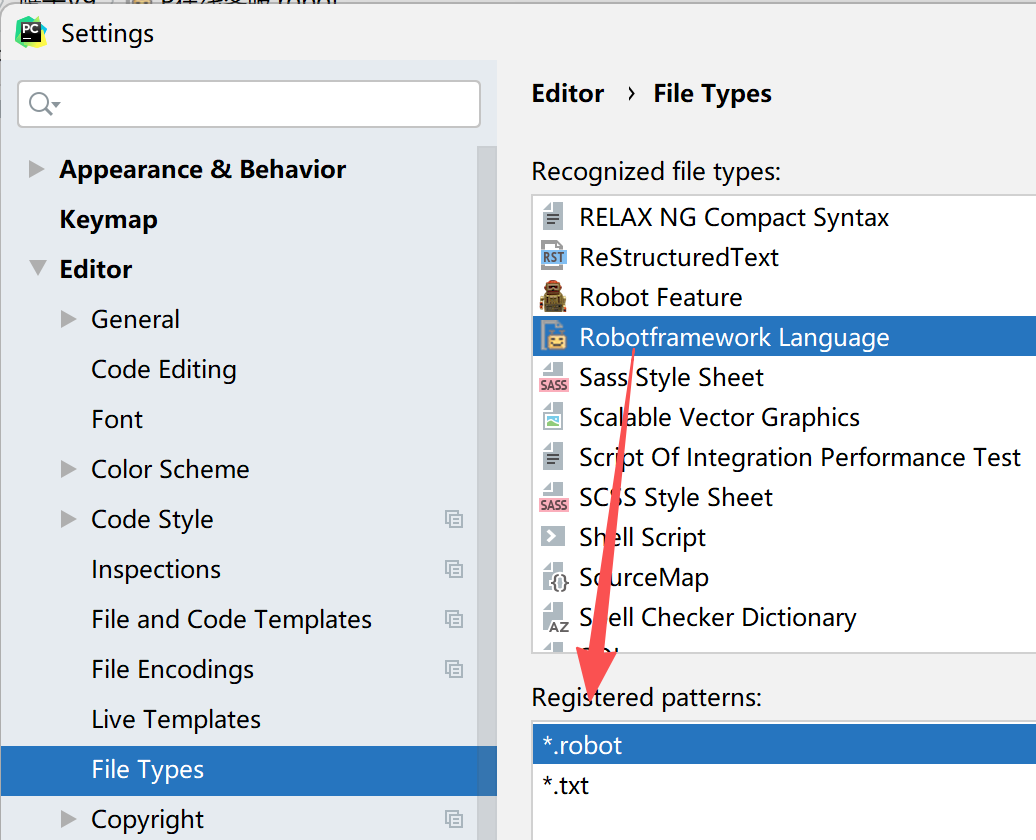
Task: Click the copy icon beside Code Style
Action: (454, 519)
